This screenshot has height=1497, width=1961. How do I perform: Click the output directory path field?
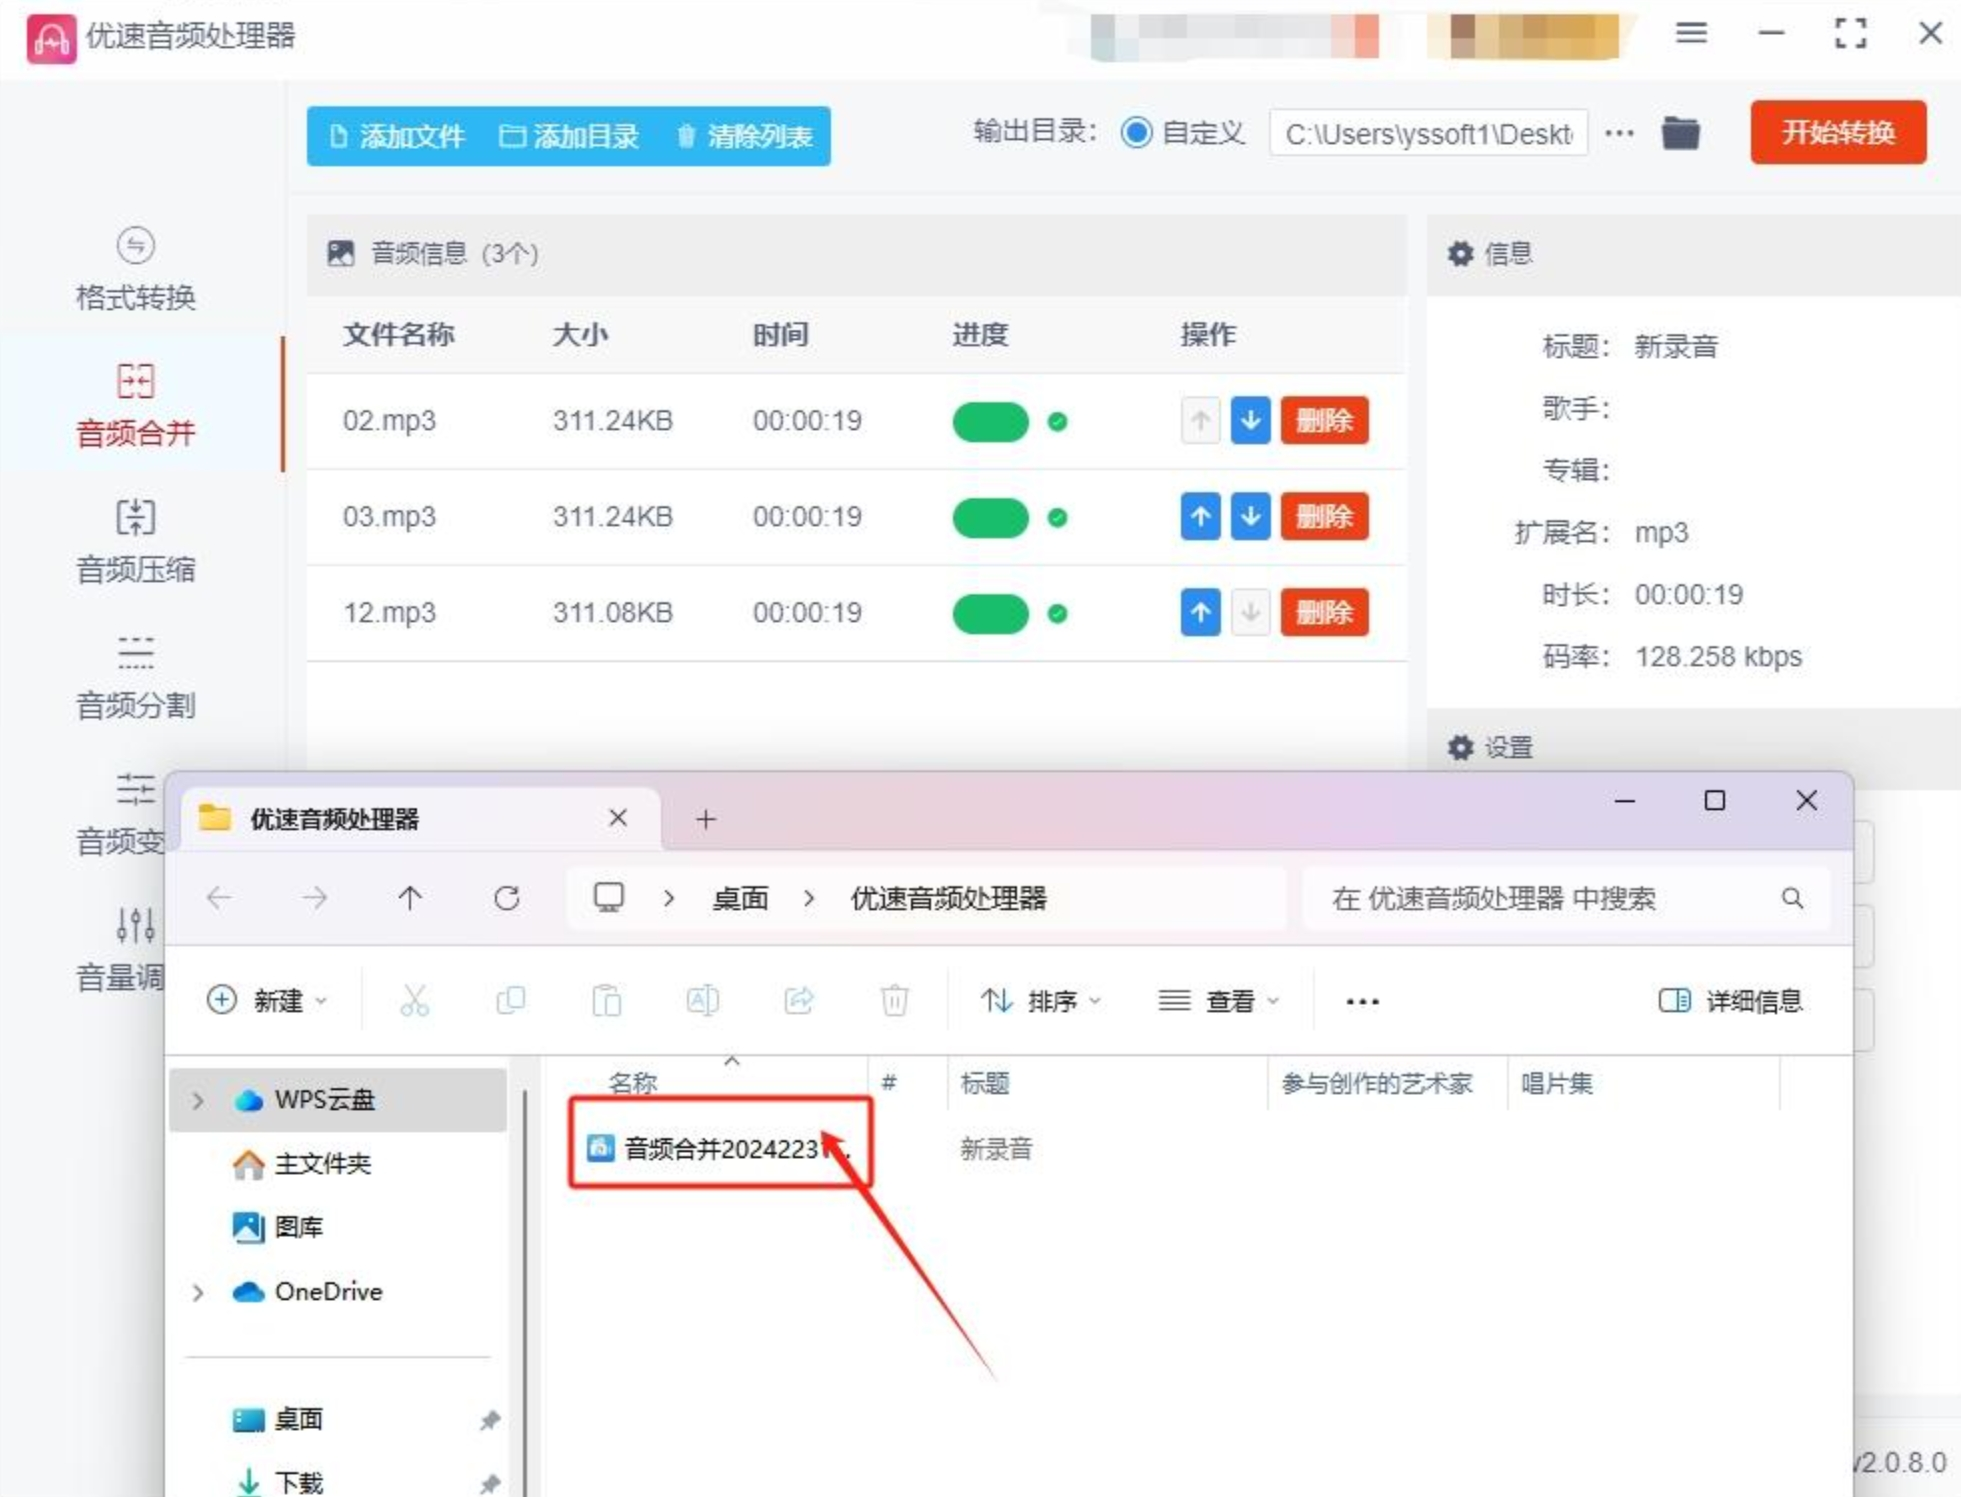1428,133
